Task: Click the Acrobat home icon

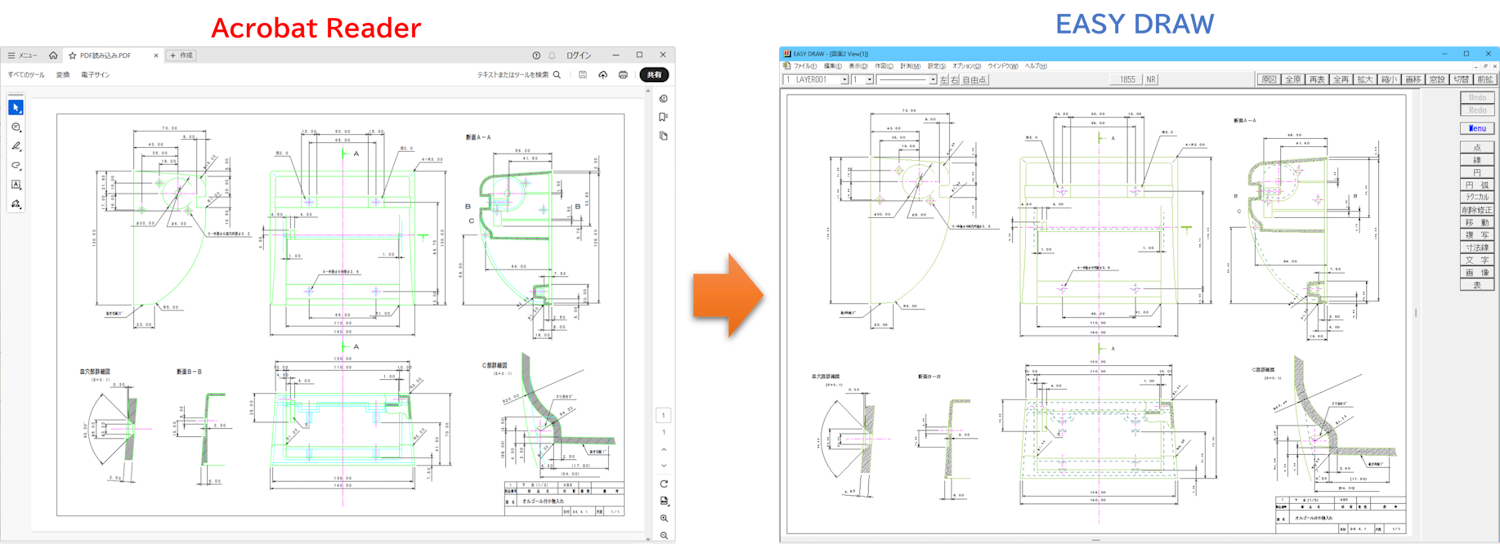Action: click(53, 55)
